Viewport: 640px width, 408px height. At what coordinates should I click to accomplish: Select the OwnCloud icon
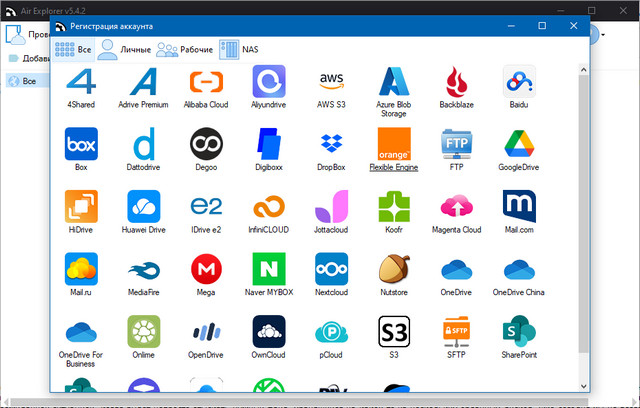pyautogui.click(x=269, y=331)
